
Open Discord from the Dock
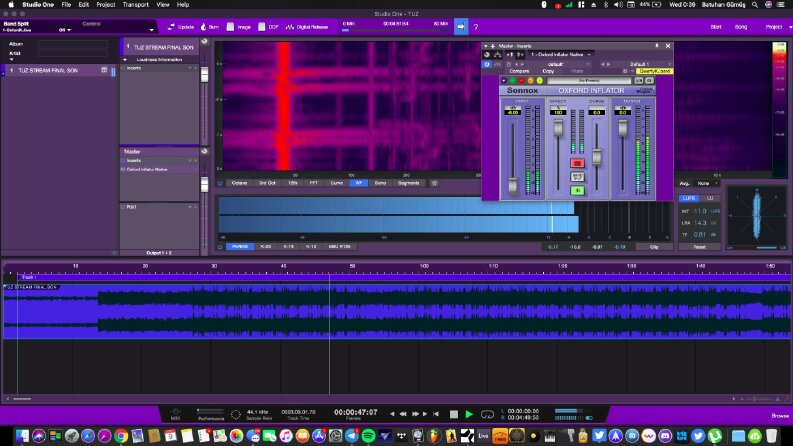click(x=665, y=435)
